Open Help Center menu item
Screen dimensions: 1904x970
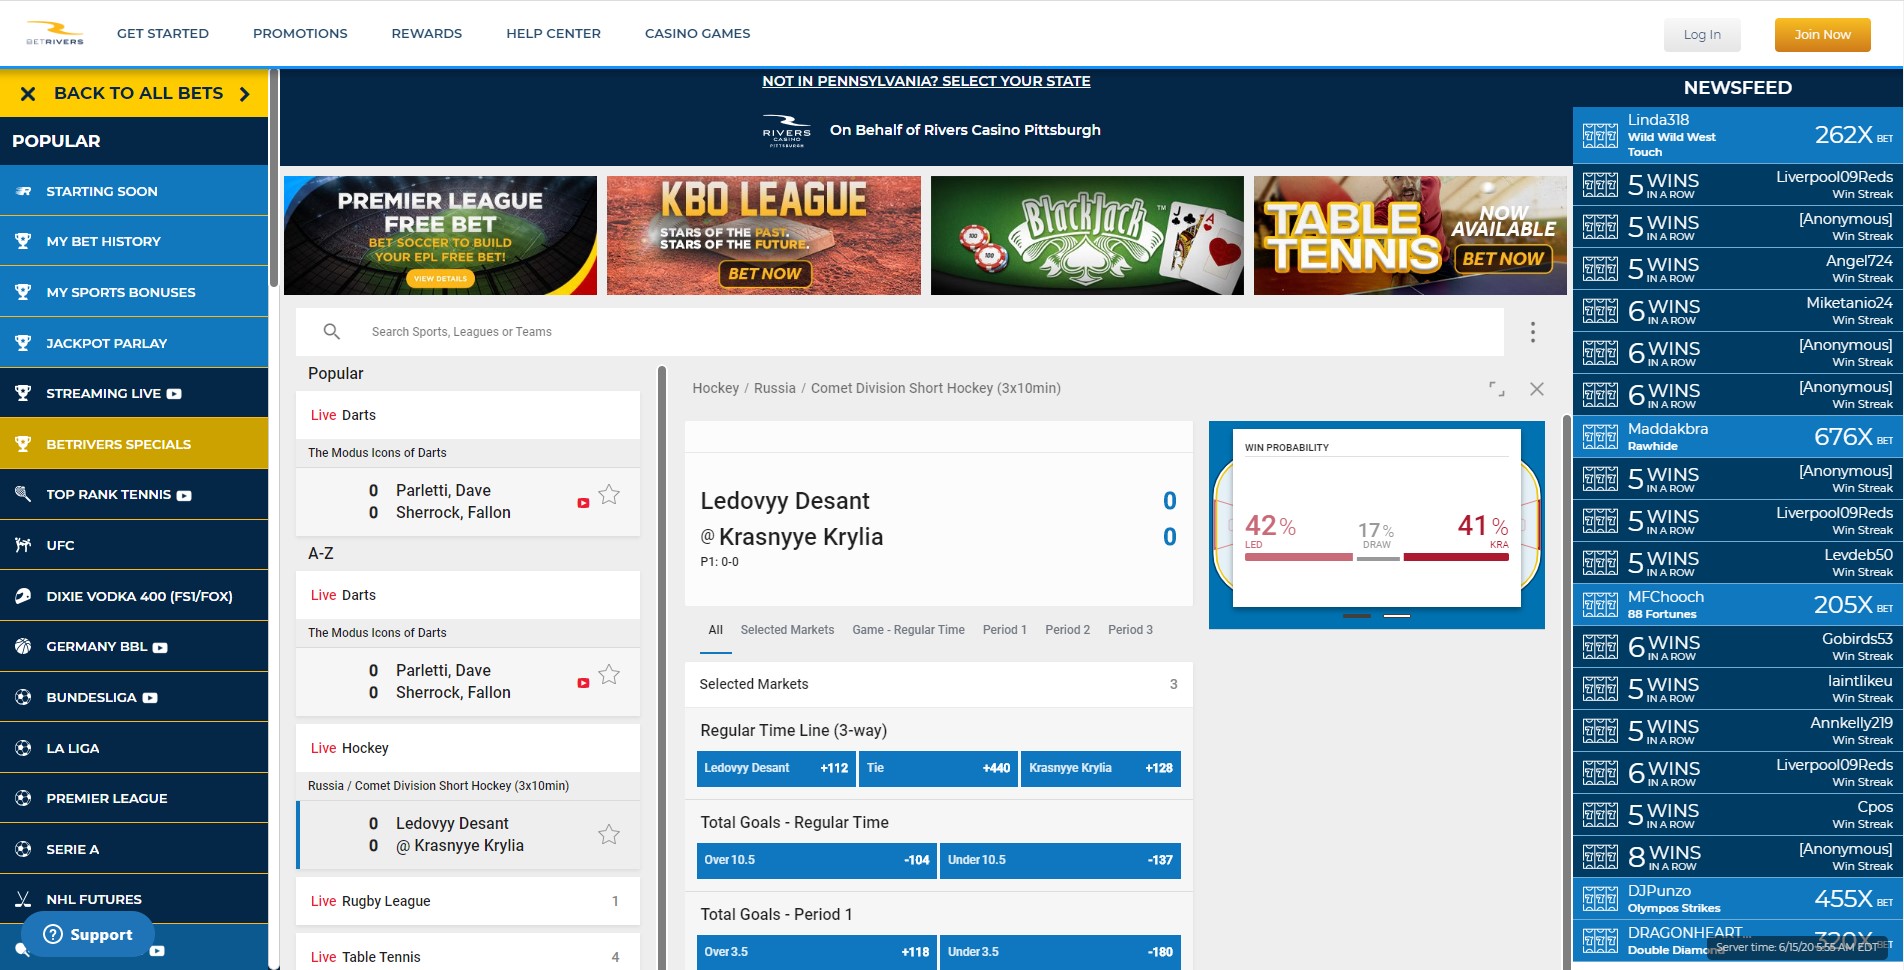click(553, 33)
